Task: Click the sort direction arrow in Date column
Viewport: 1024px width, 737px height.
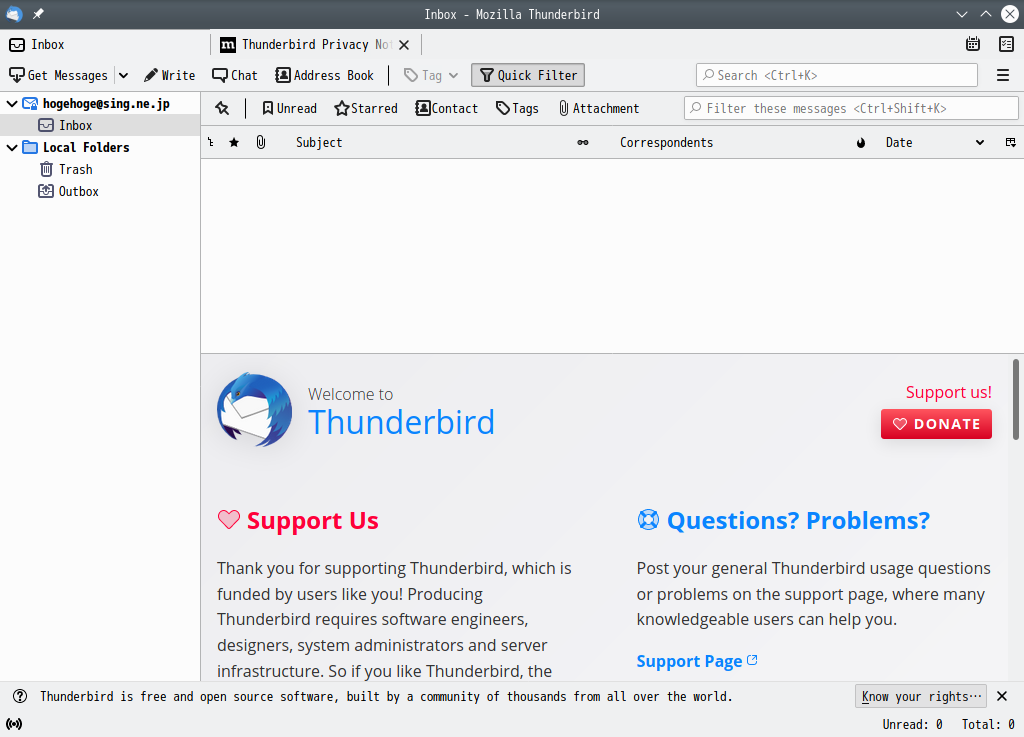Action: pyautogui.click(x=980, y=142)
